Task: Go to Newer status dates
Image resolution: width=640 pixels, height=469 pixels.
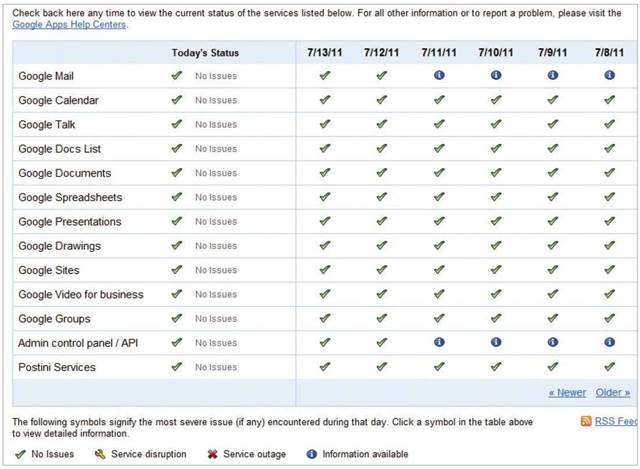Action: point(567,393)
